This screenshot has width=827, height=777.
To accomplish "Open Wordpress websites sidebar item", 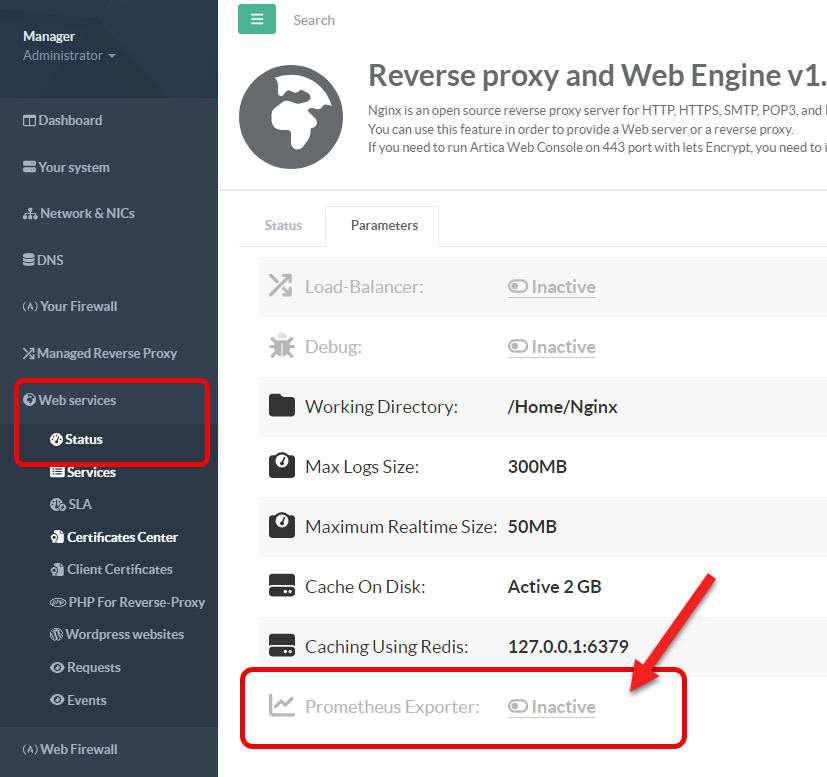I will (x=124, y=634).
